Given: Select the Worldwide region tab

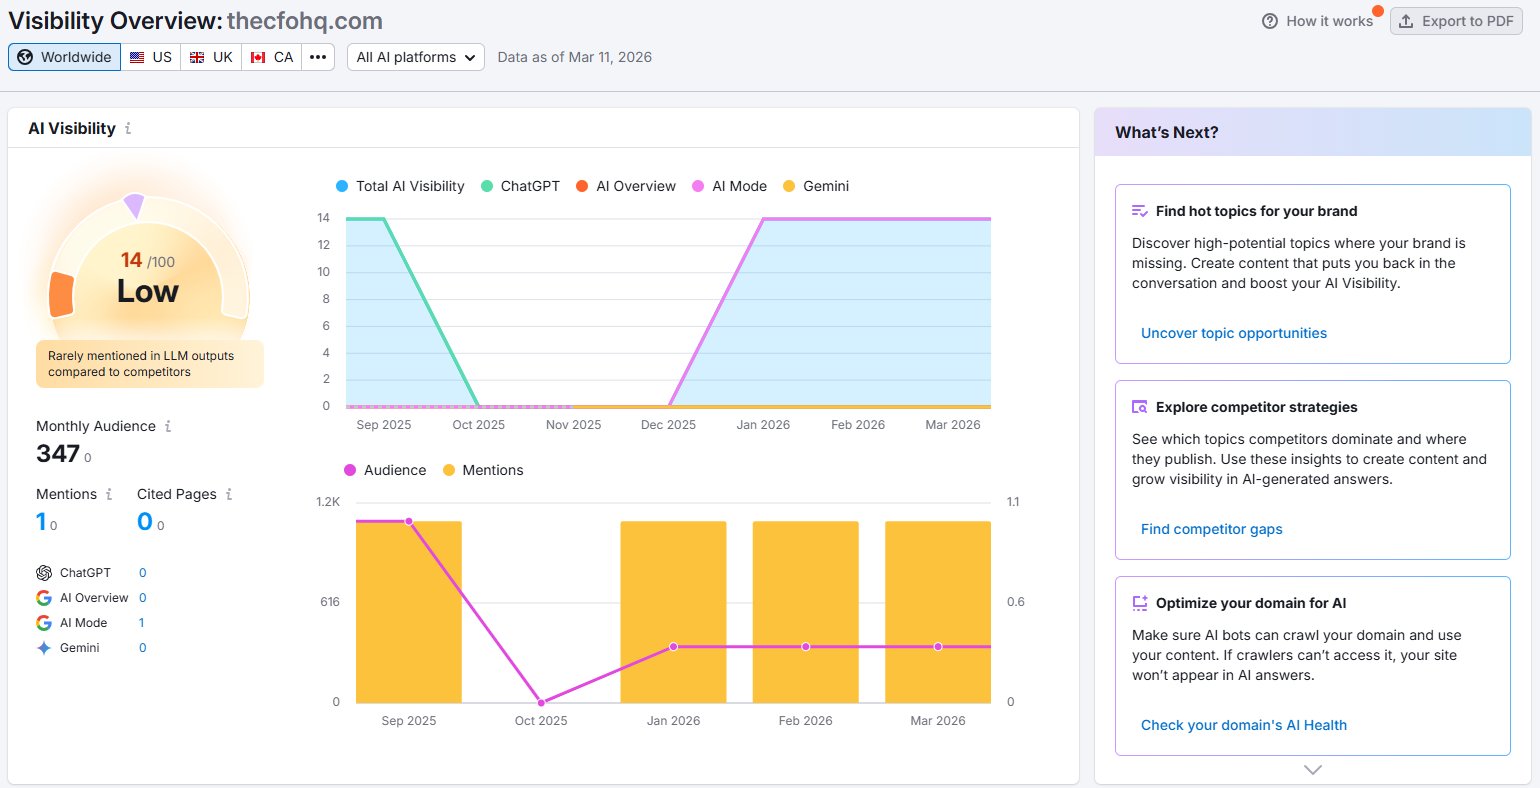Looking at the screenshot, I should coord(65,57).
